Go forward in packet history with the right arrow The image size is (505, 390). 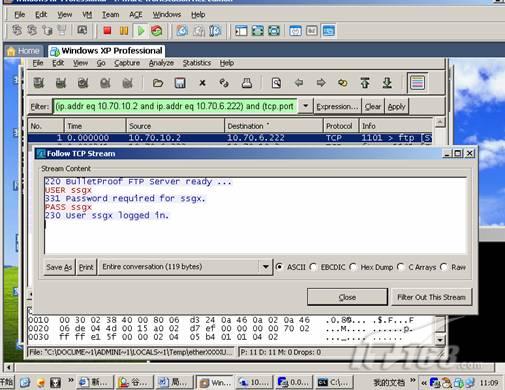point(321,83)
